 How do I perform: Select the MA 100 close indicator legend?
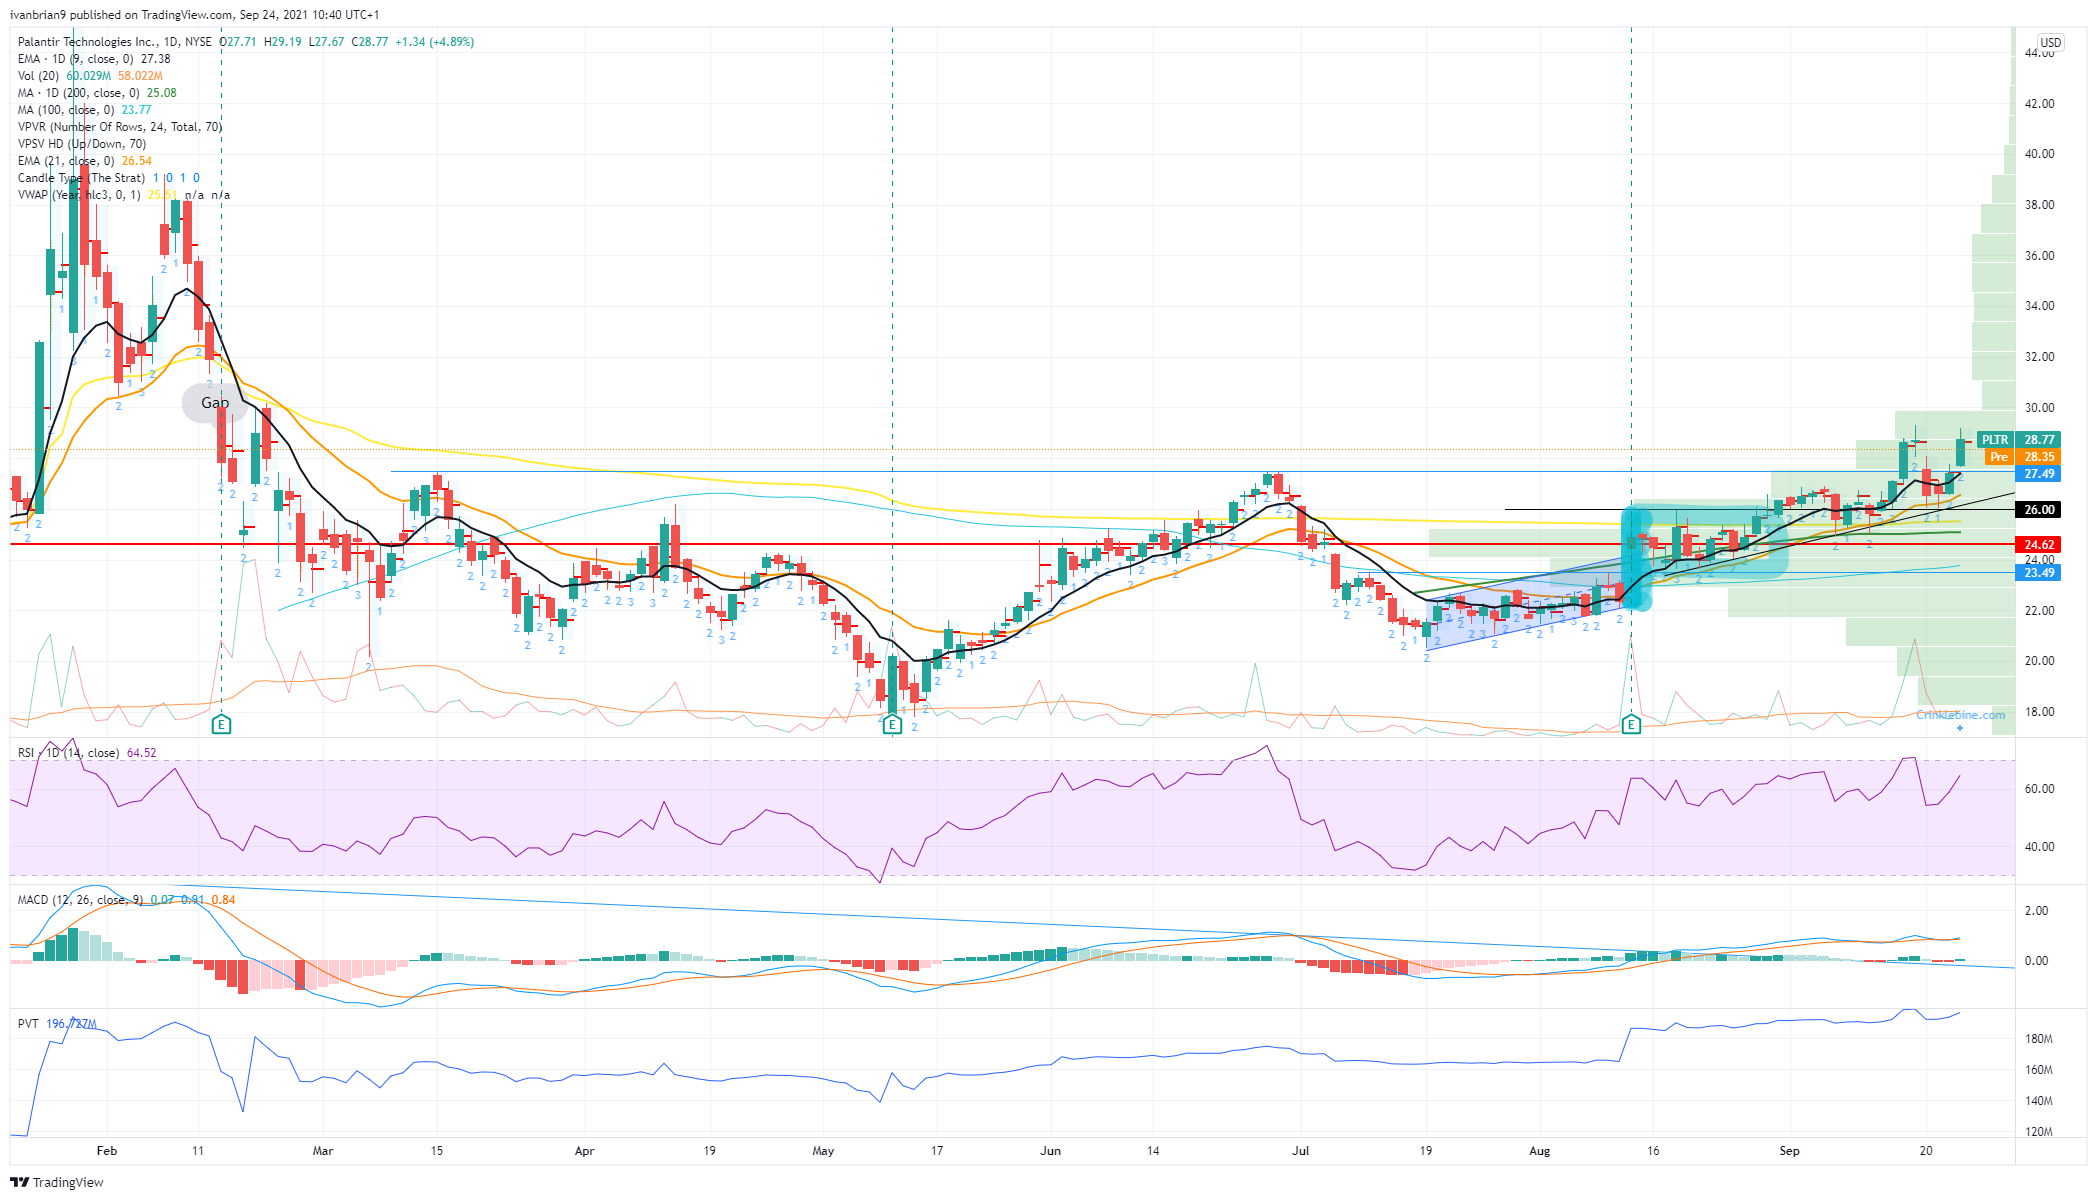(x=84, y=110)
